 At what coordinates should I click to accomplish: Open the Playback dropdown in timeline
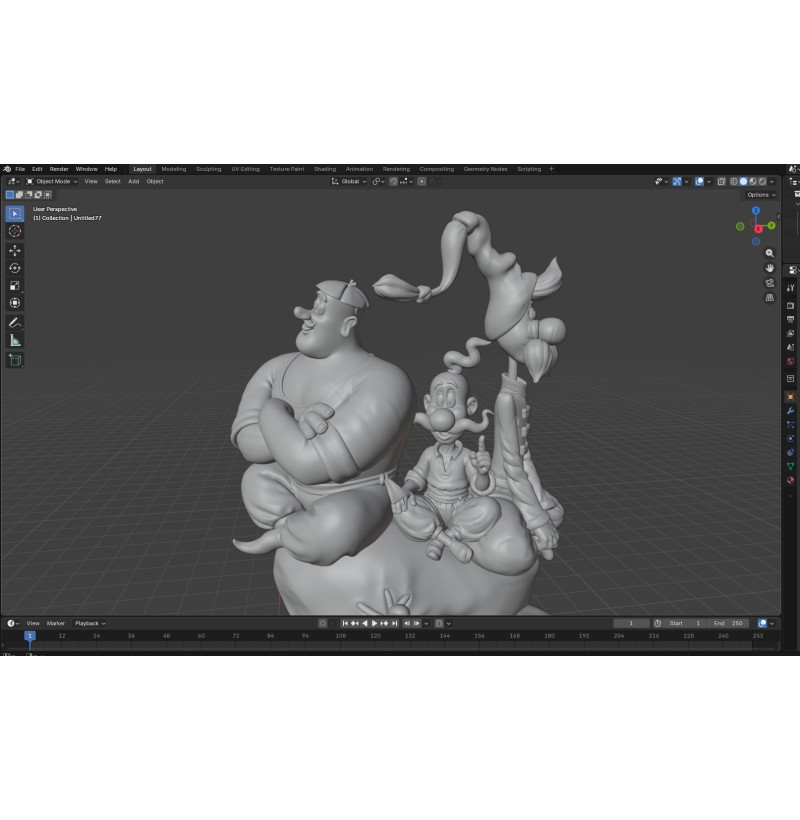[x=90, y=623]
